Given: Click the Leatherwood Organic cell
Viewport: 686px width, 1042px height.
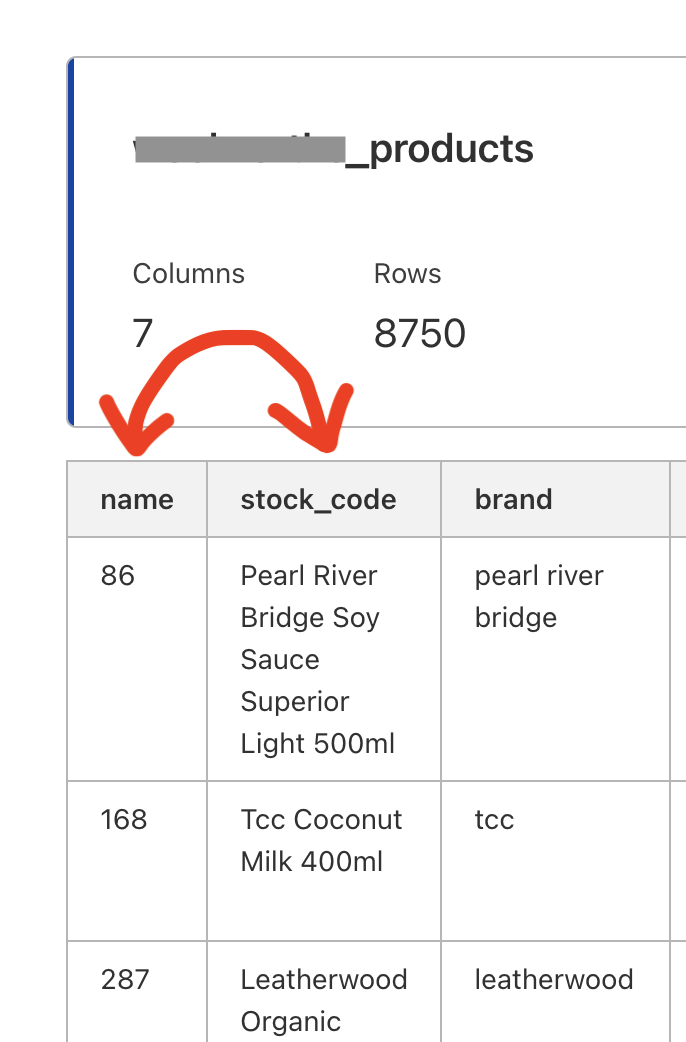Looking at the screenshot, I should [x=323, y=999].
